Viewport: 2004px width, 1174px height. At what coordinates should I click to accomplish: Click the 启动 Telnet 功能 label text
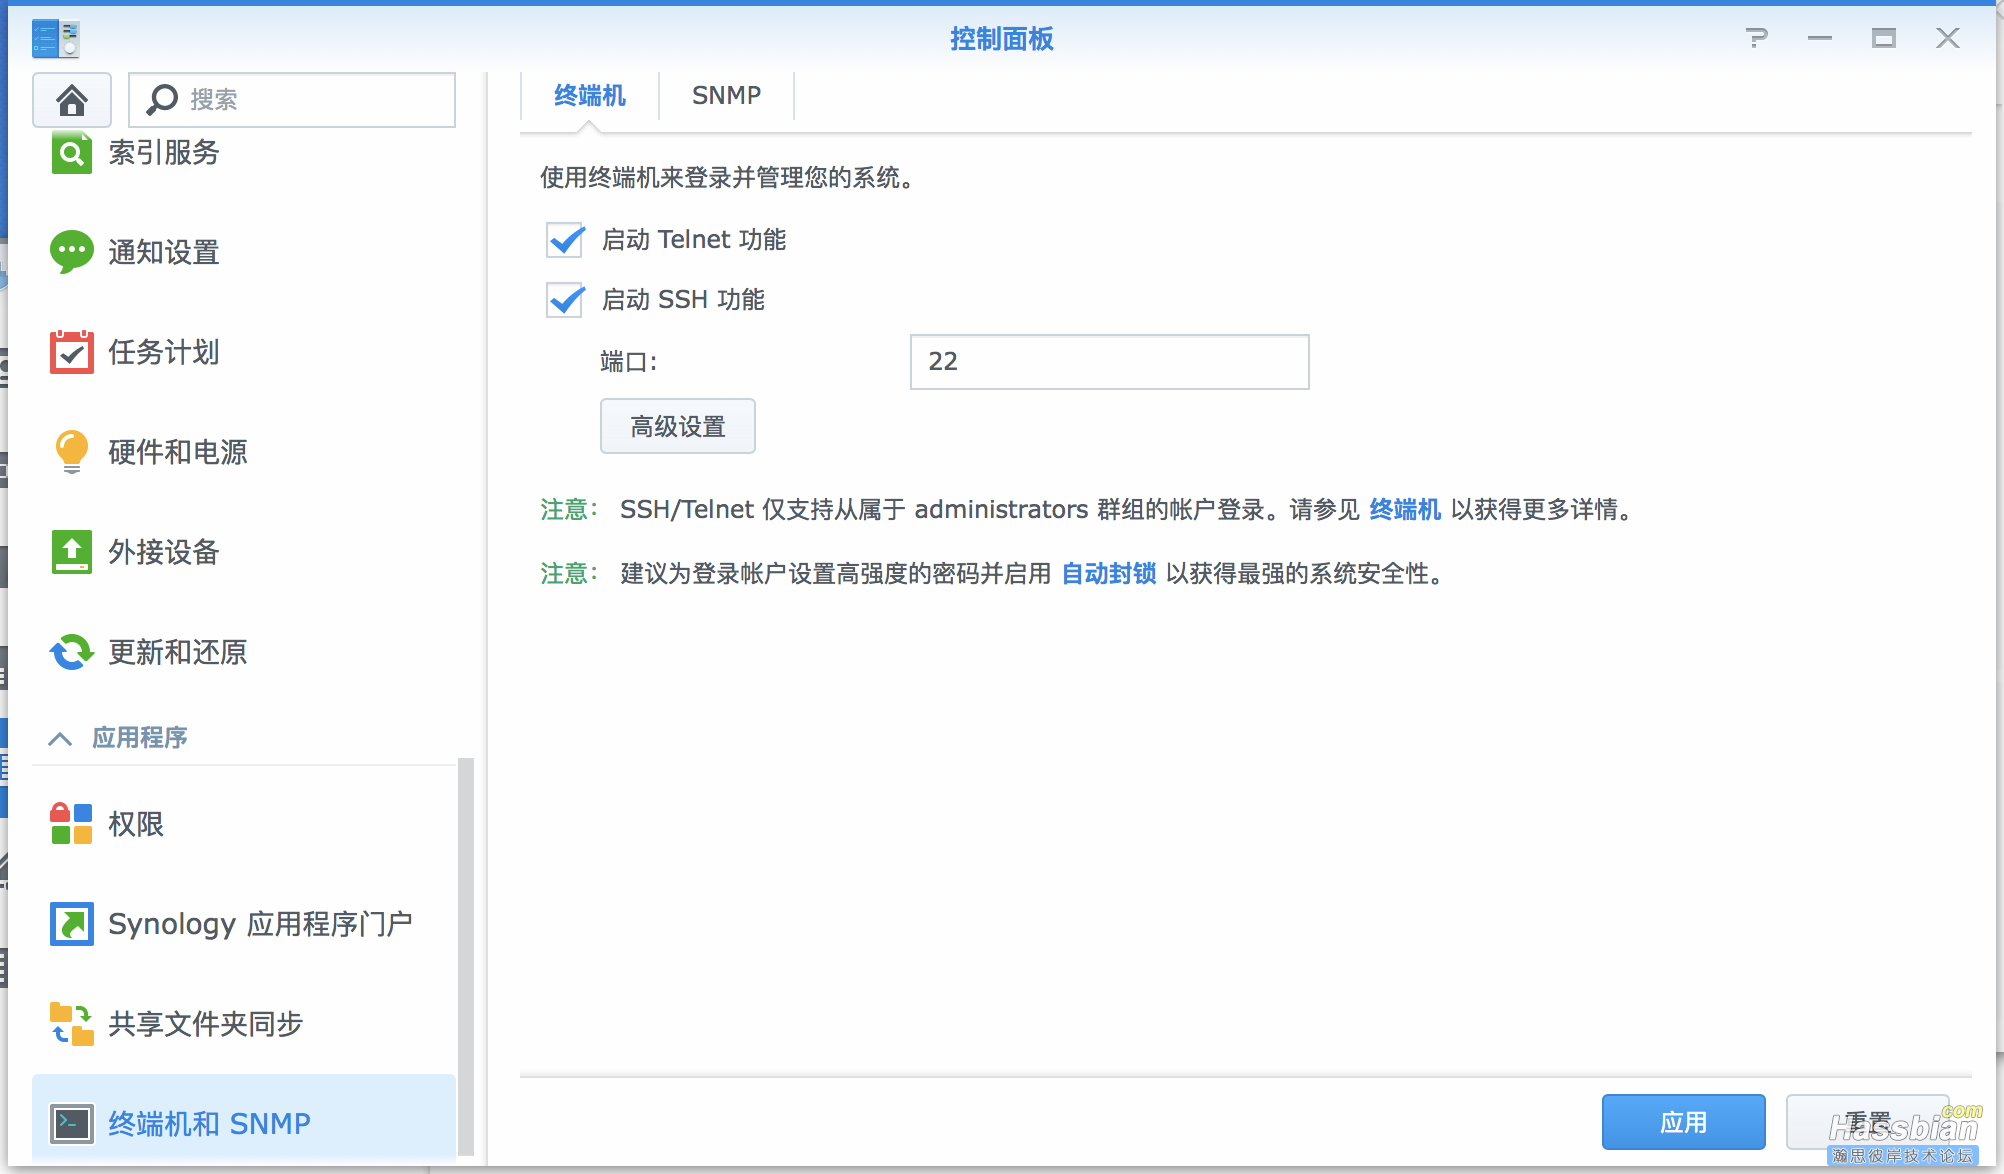click(694, 240)
